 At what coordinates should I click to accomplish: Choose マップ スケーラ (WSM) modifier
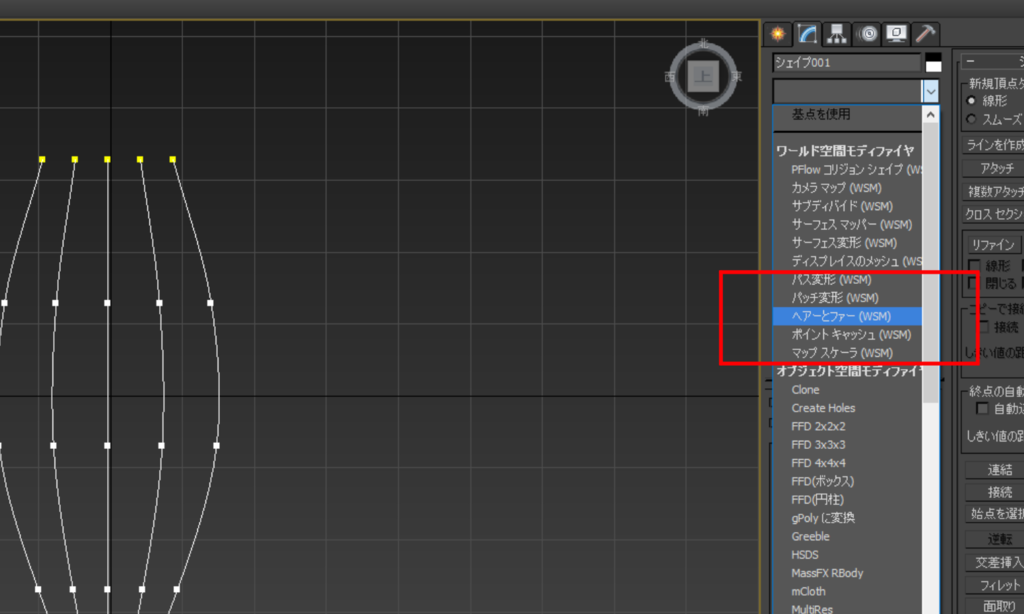pyautogui.click(x=848, y=353)
